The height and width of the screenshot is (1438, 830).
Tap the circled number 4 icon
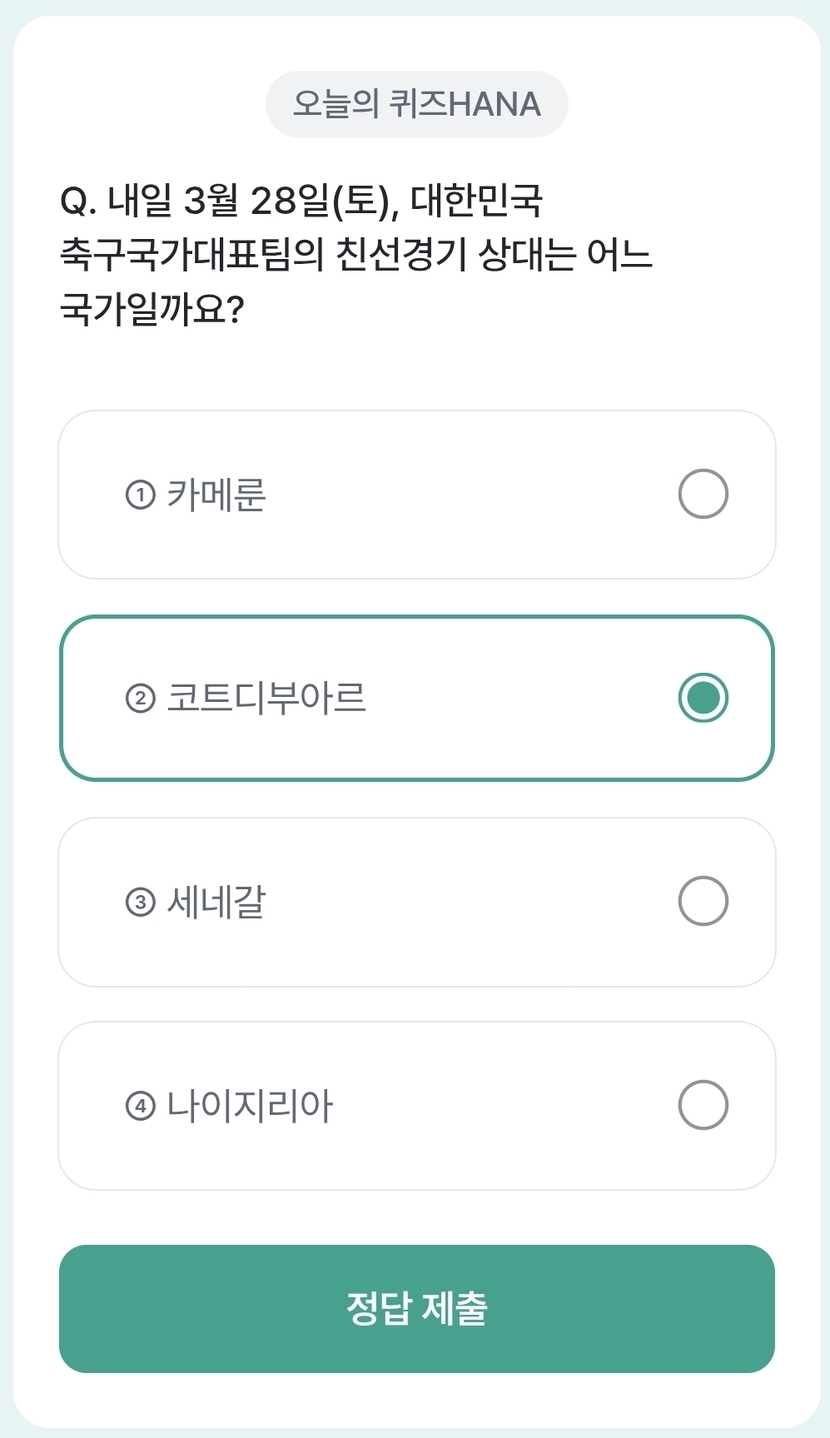[x=140, y=1106]
